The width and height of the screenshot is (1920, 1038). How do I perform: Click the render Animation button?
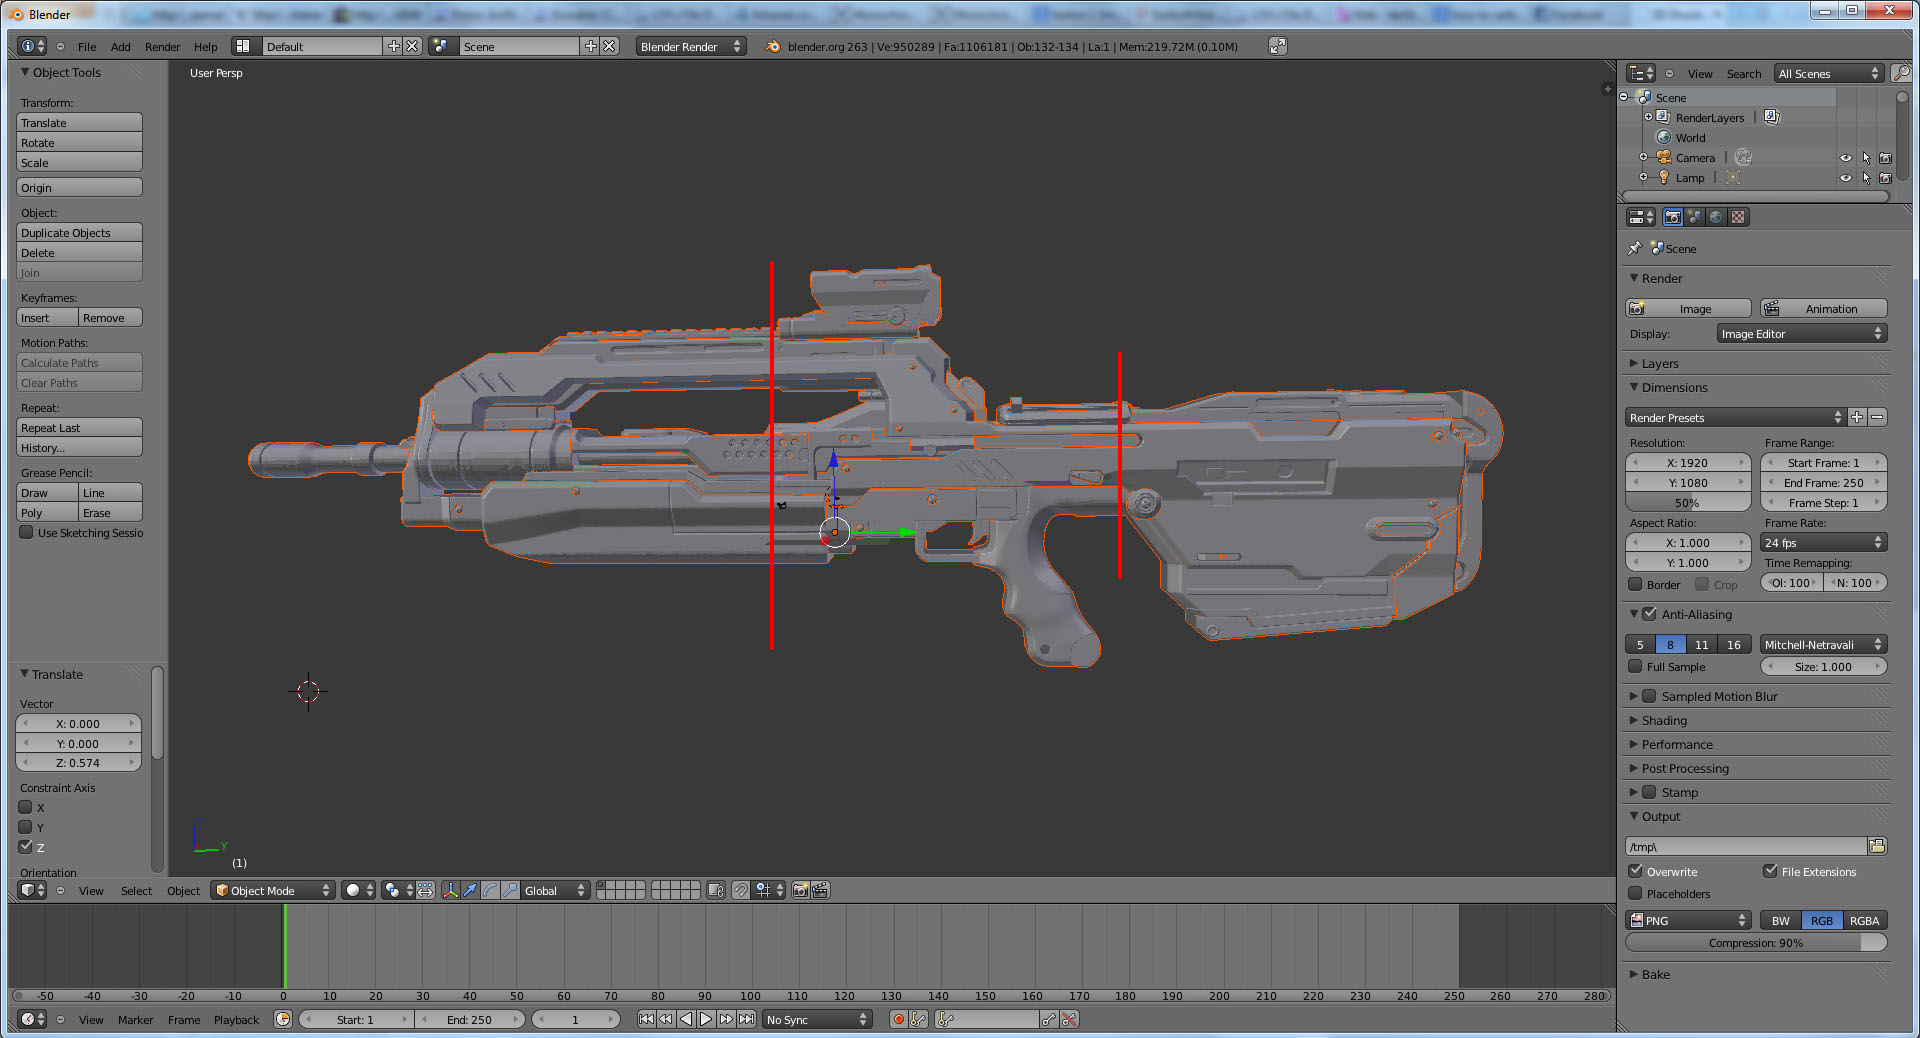1823,308
